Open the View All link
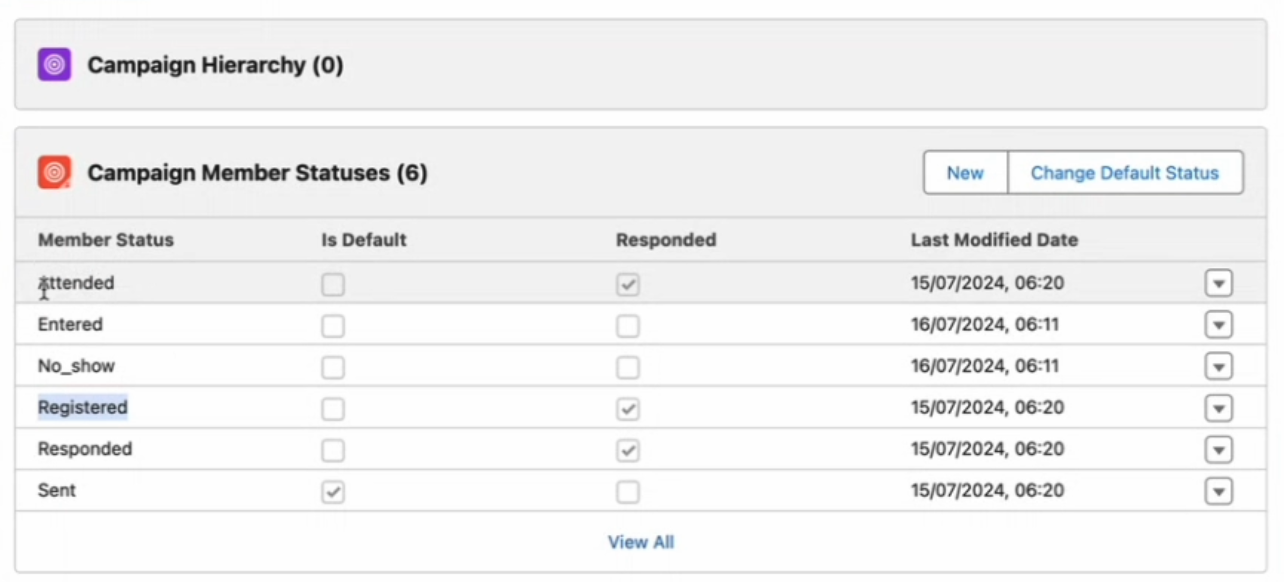This screenshot has height=582, width=1284. [x=641, y=542]
